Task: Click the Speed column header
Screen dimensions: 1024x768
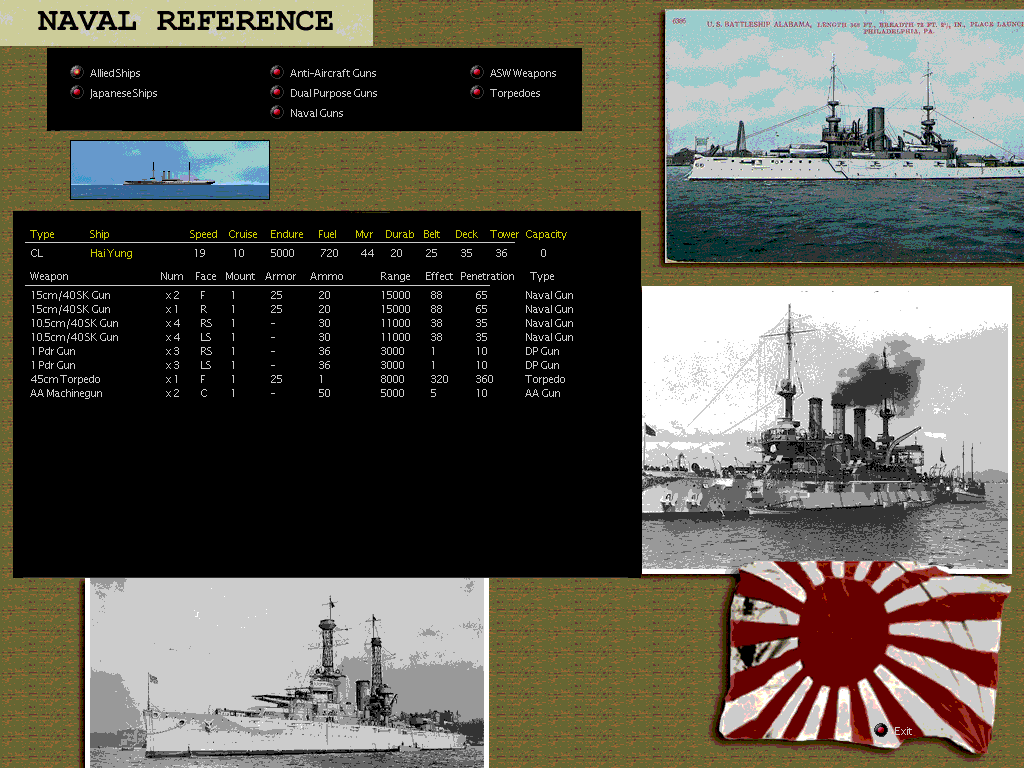Action: (203, 234)
